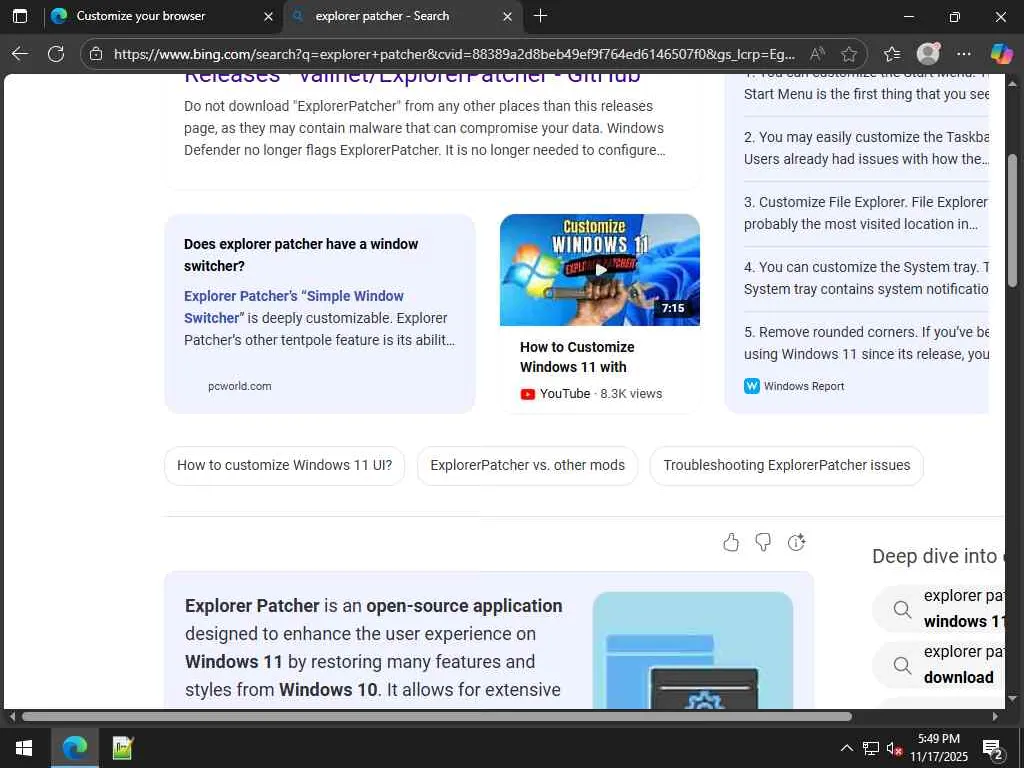Image resolution: width=1024 pixels, height=768 pixels.
Task: Open a new tab with the plus button
Action: (540, 16)
